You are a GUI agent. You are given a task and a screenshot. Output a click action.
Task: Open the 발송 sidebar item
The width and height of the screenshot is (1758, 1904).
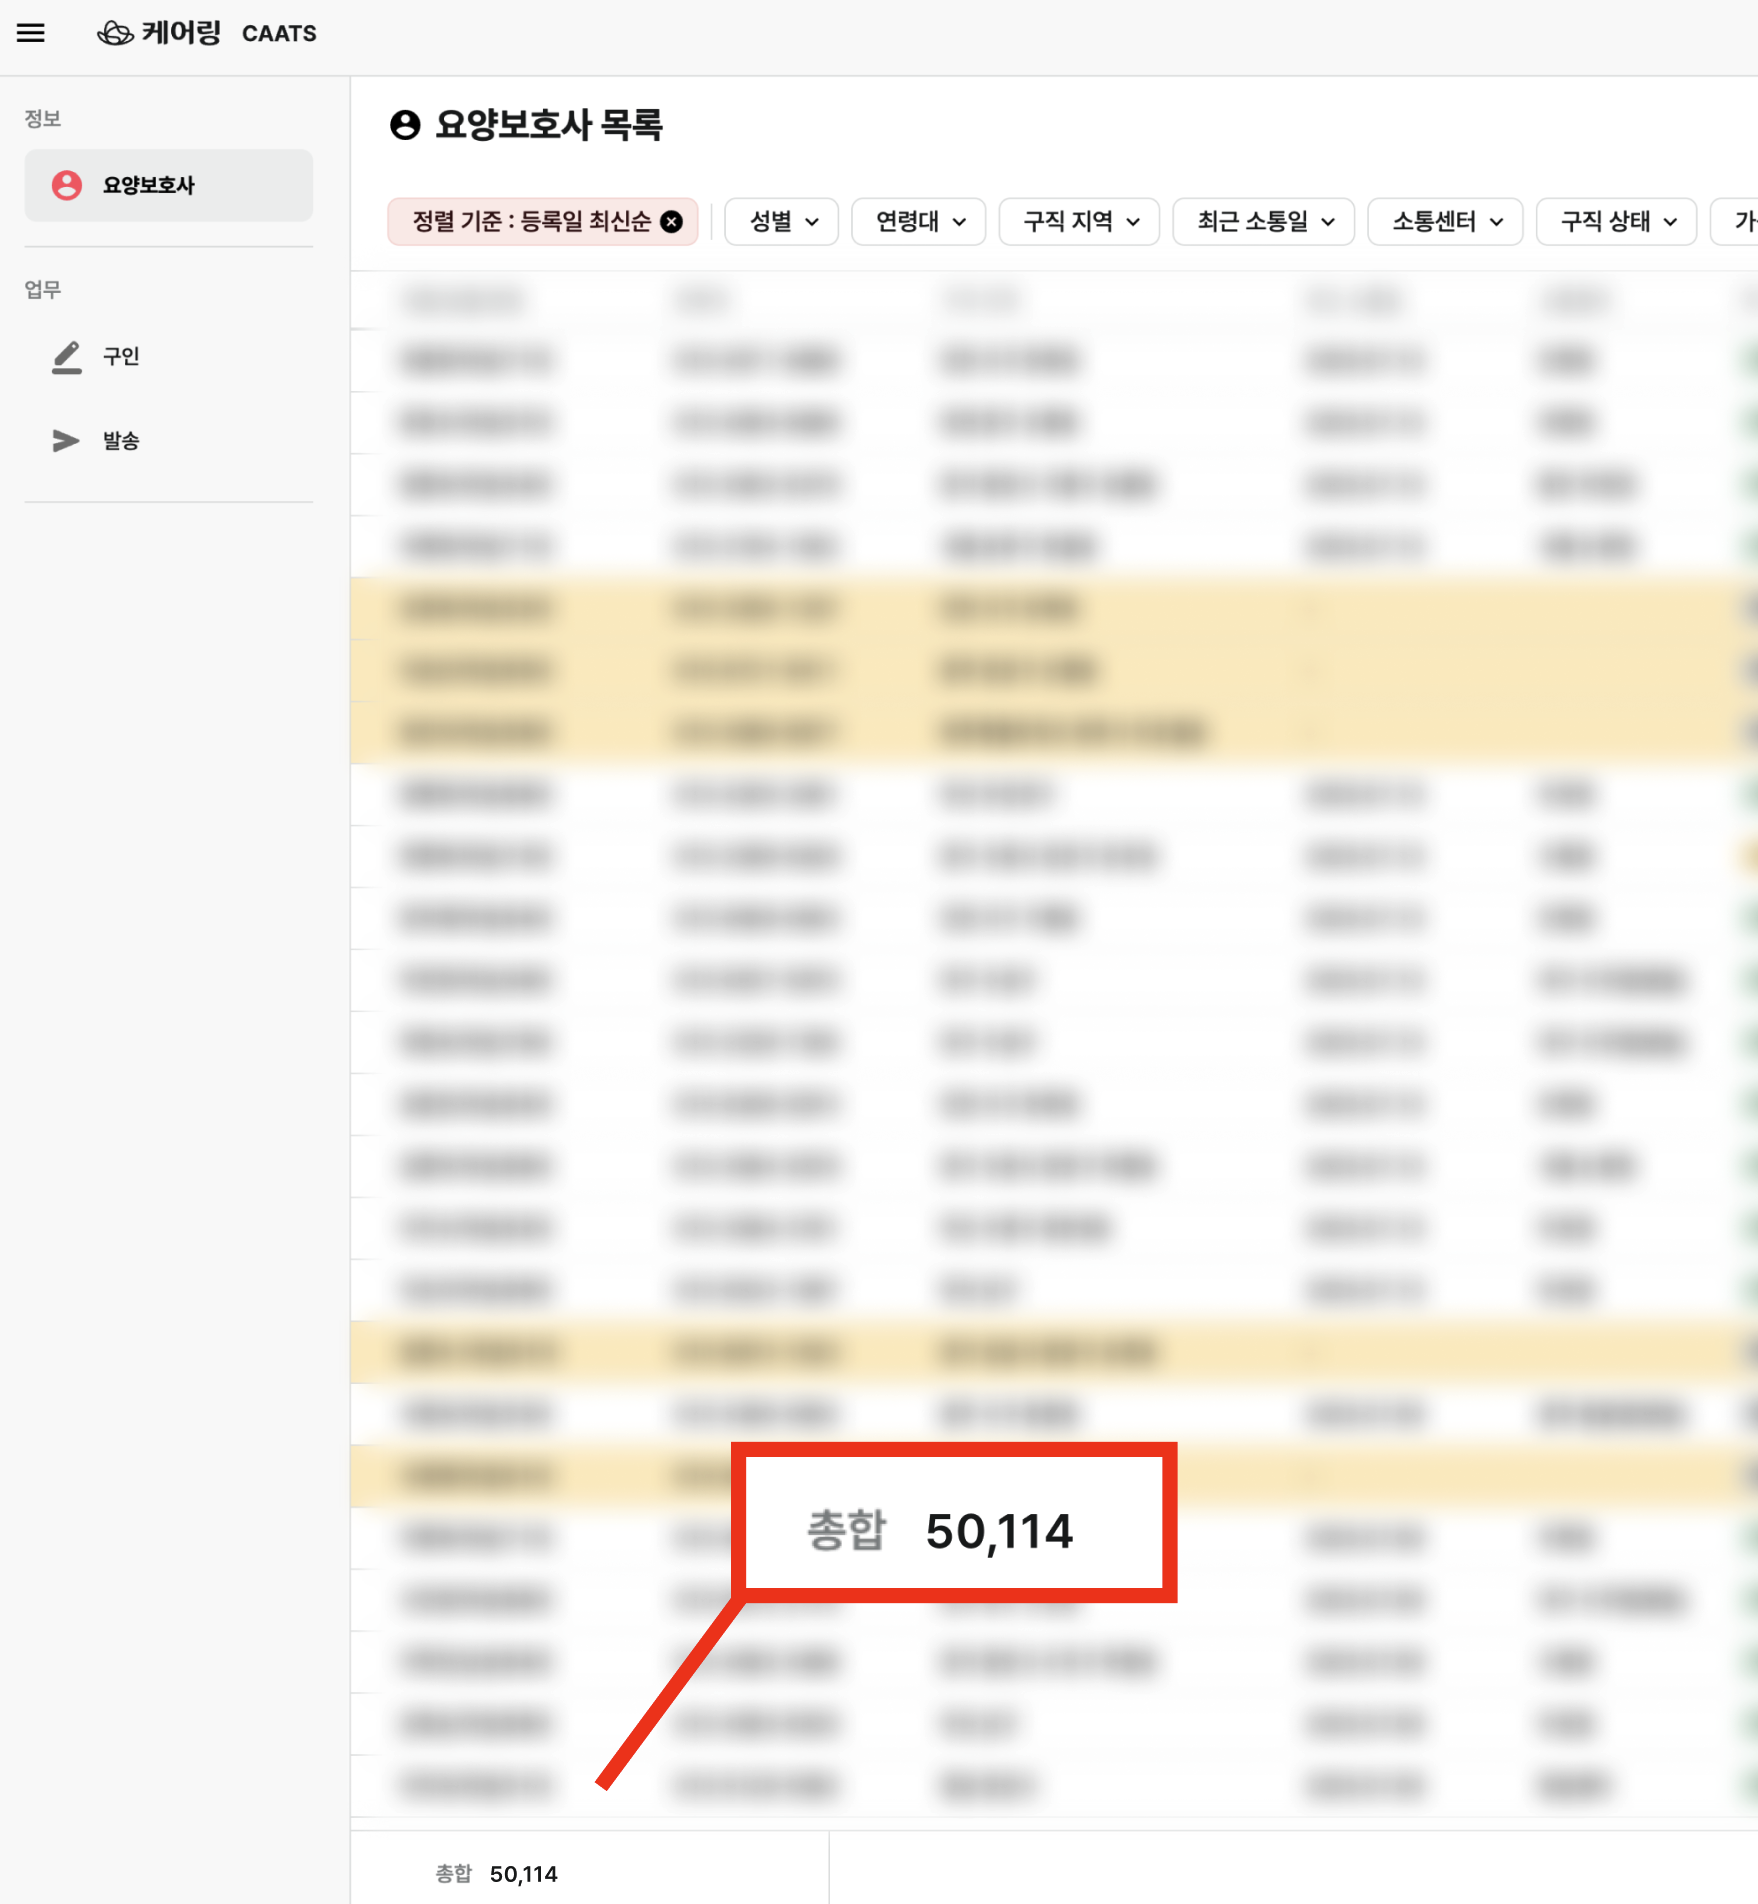169,441
